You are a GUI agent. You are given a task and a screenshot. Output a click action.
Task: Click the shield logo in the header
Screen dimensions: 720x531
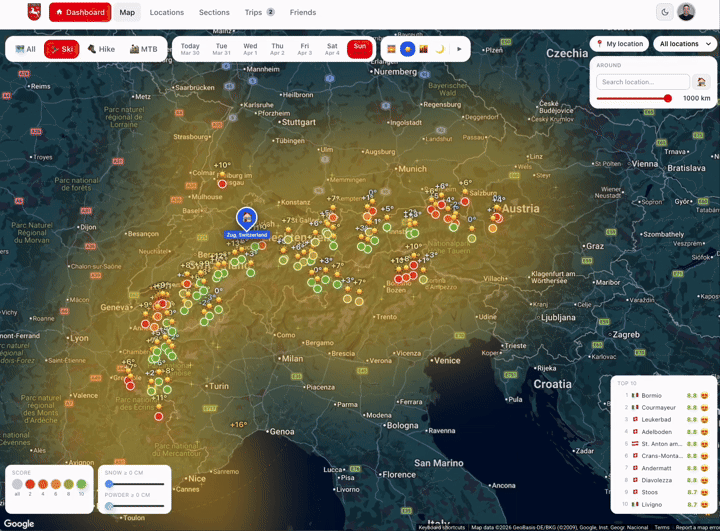pyautogui.click(x=34, y=12)
